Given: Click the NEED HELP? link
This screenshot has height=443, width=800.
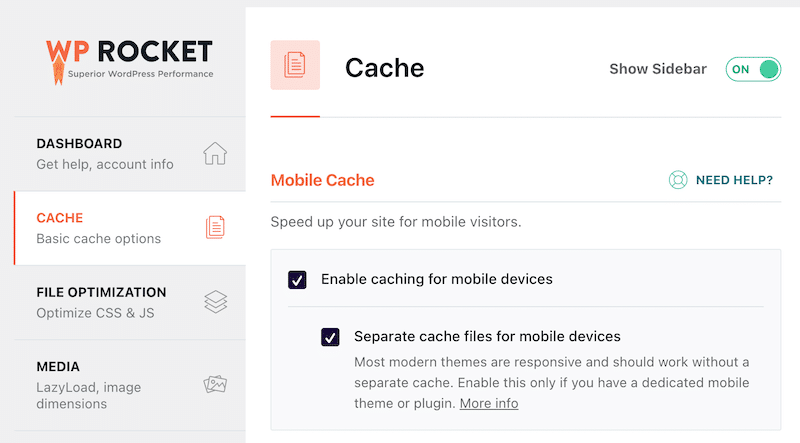Looking at the screenshot, I should 734,181.
